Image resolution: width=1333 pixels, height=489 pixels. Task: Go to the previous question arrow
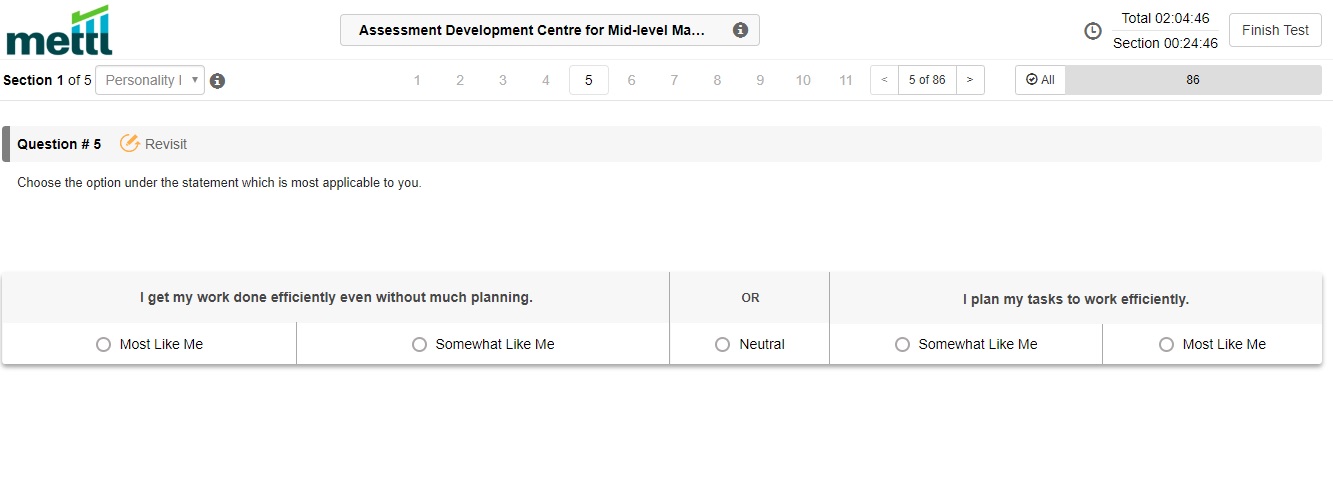[884, 80]
